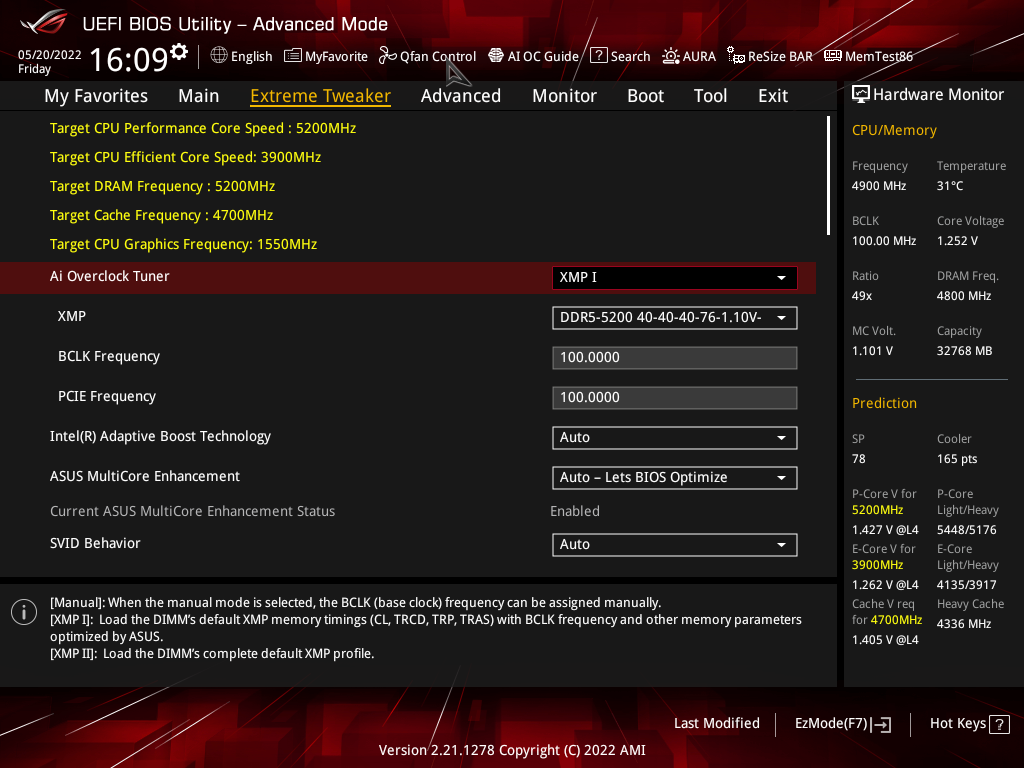Click the EzMode exit arrow icon
The height and width of the screenshot is (768, 1024).
coord(881,724)
